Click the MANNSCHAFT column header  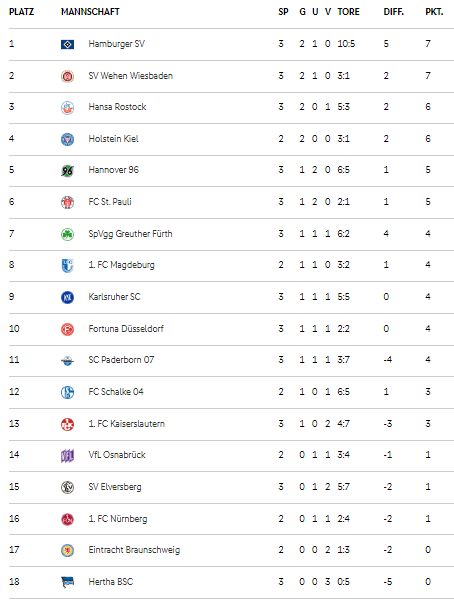pos(90,12)
